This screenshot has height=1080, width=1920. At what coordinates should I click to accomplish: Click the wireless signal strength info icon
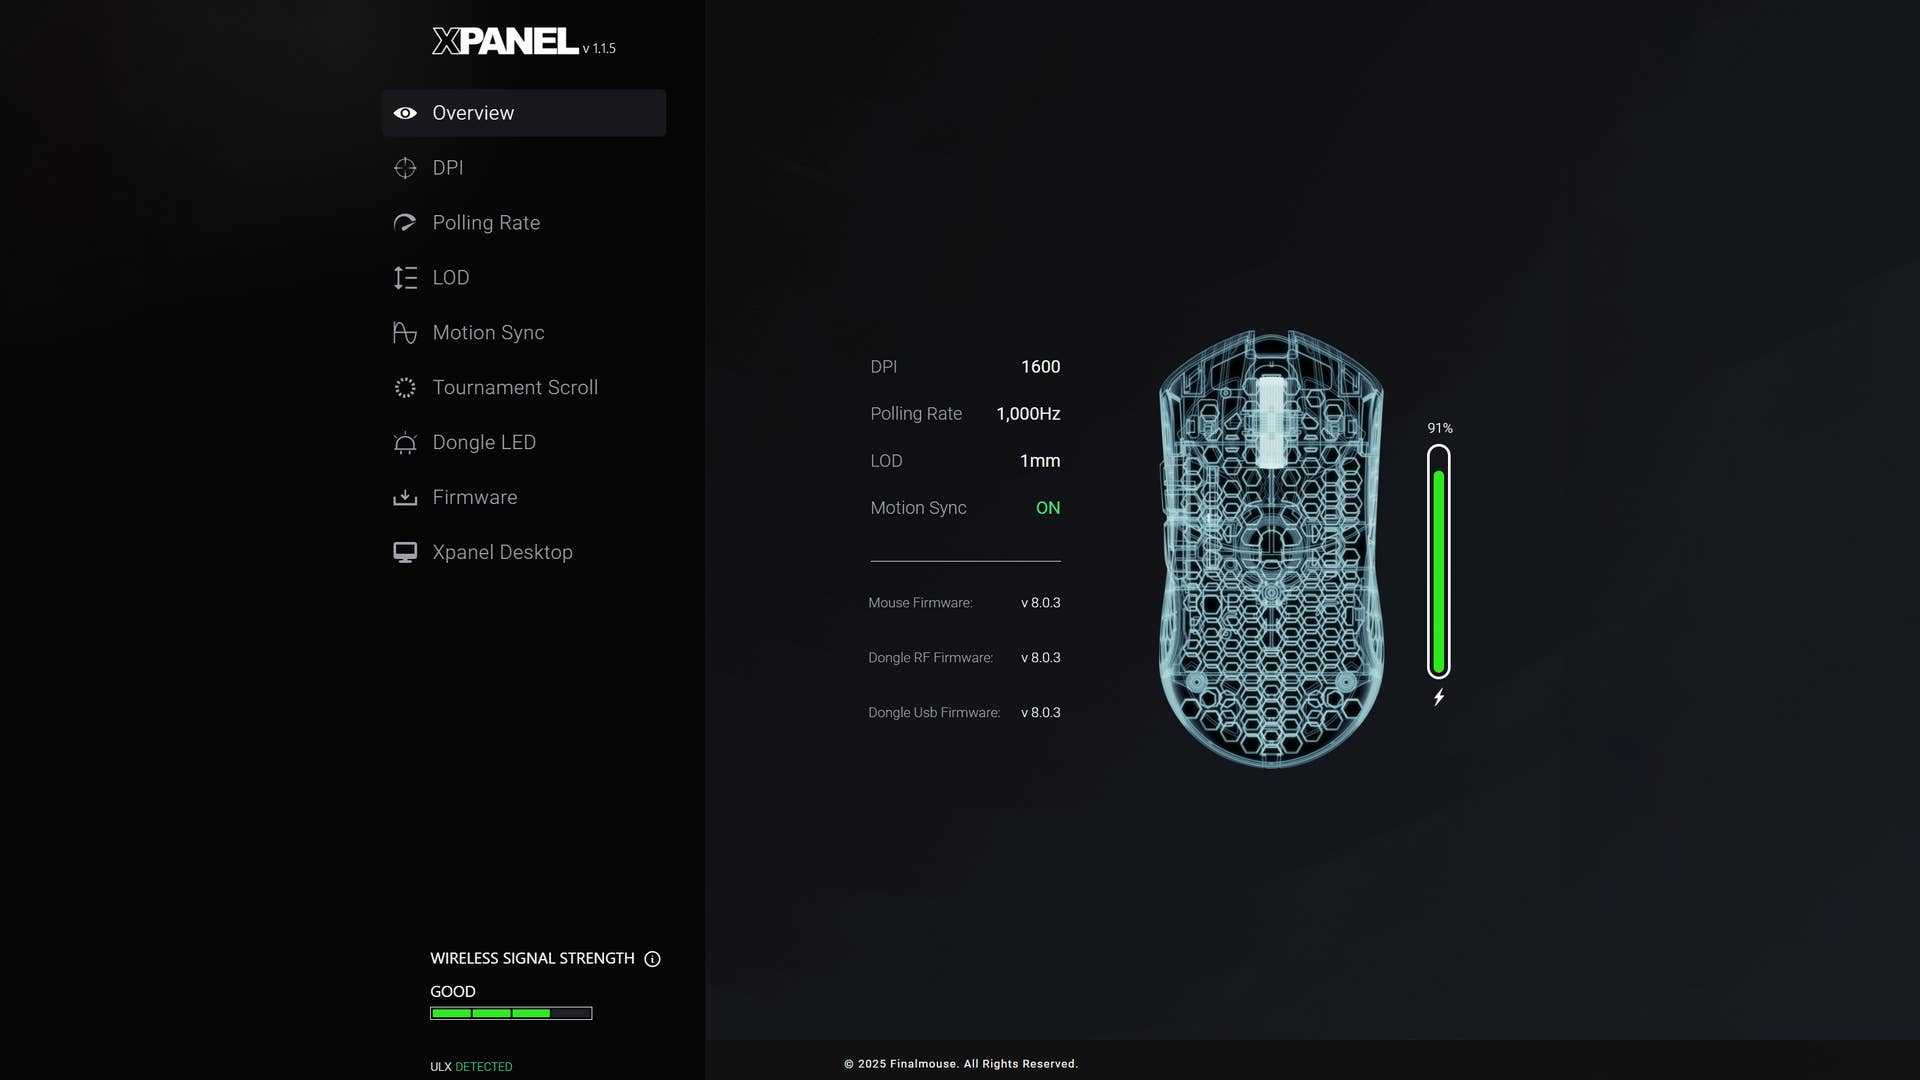point(652,959)
